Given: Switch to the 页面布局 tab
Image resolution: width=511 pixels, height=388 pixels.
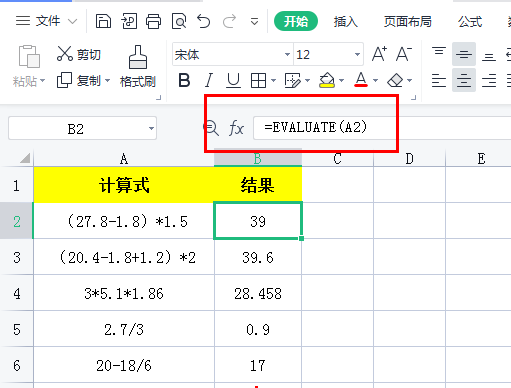Looking at the screenshot, I should 408,22.
